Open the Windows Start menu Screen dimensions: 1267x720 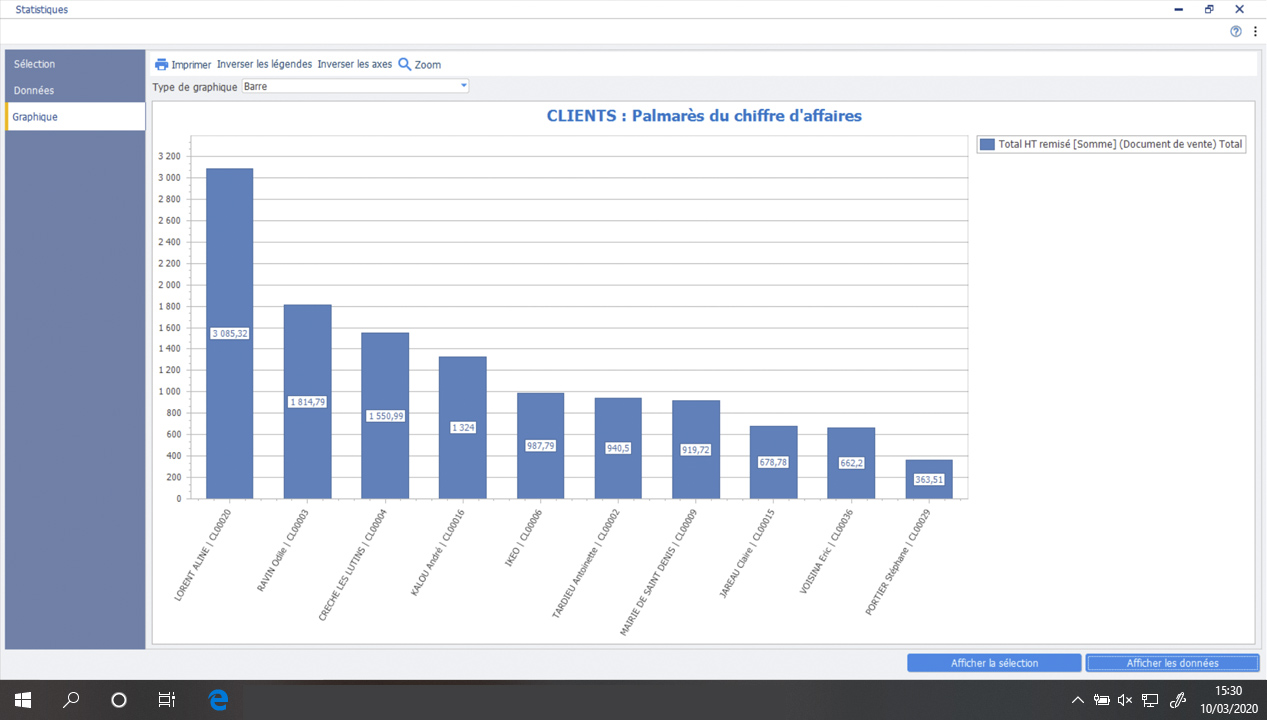click(23, 700)
